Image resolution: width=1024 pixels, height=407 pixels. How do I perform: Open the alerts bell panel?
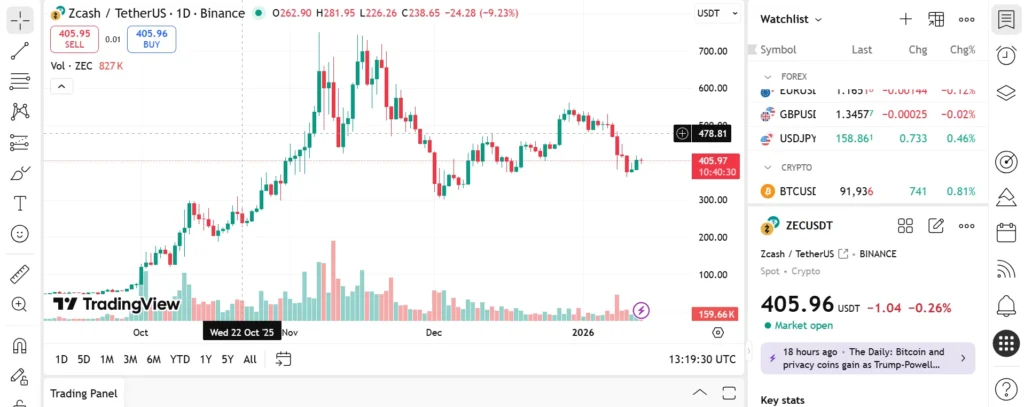pyautogui.click(x=1006, y=305)
